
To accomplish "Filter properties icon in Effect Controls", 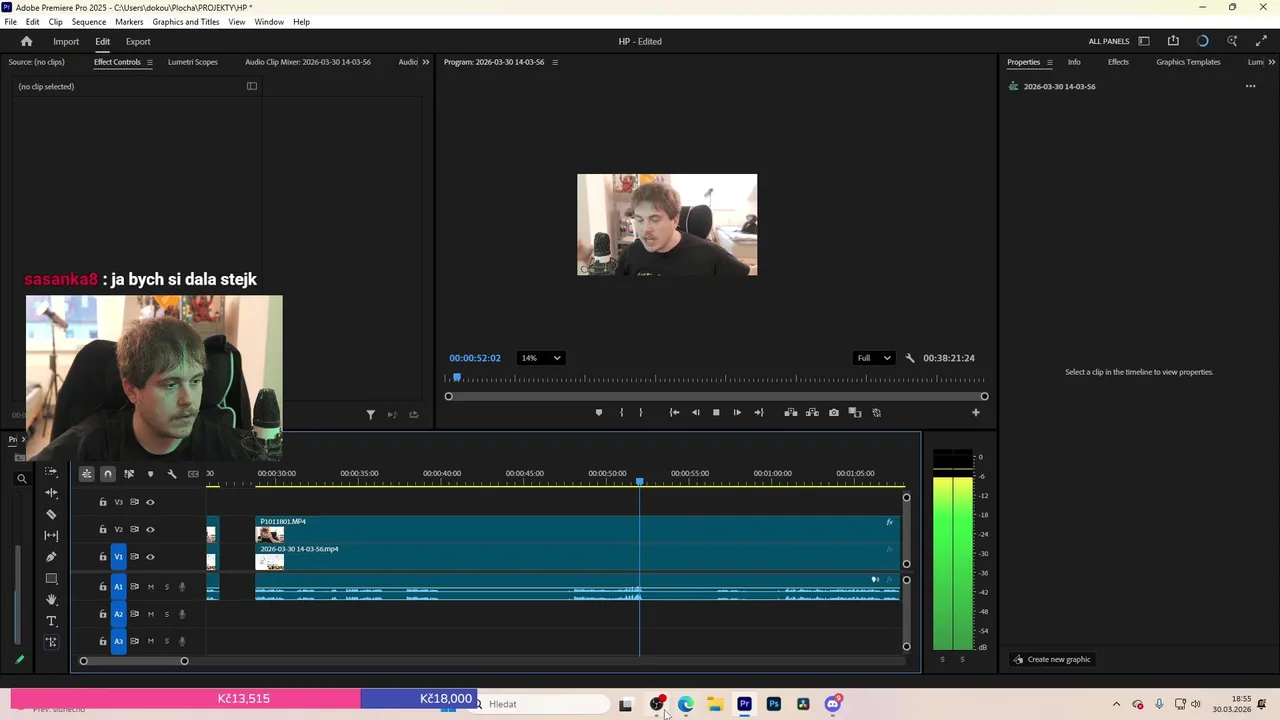I will pyautogui.click(x=370, y=414).
